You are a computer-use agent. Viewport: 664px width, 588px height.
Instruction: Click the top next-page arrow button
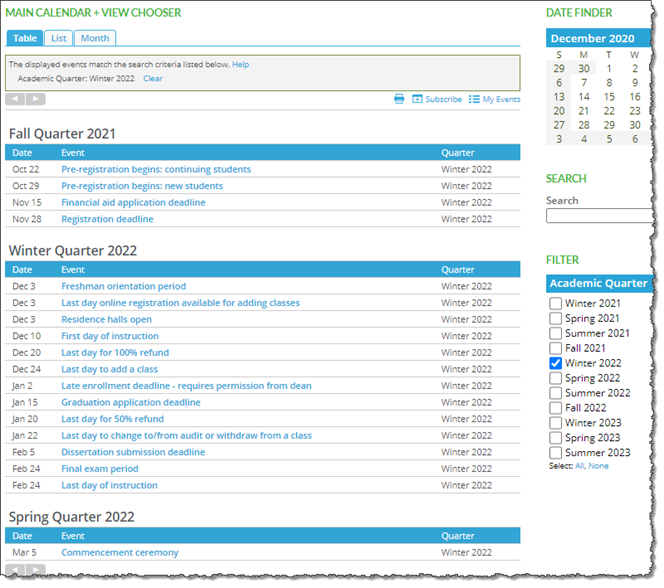[x=36, y=99]
